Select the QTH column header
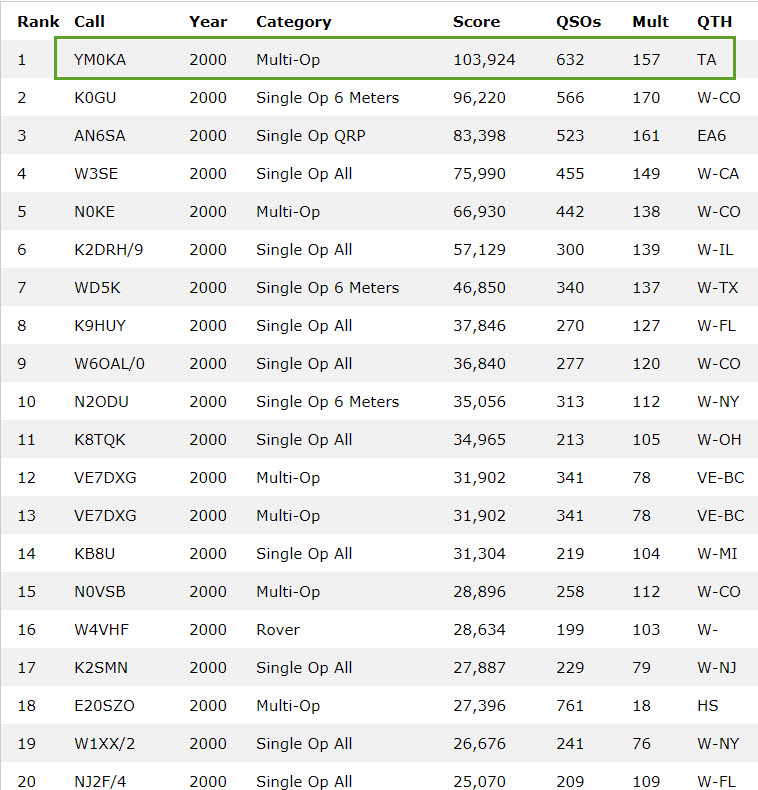This screenshot has width=758, height=790. pyautogui.click(x=713, y=21)
